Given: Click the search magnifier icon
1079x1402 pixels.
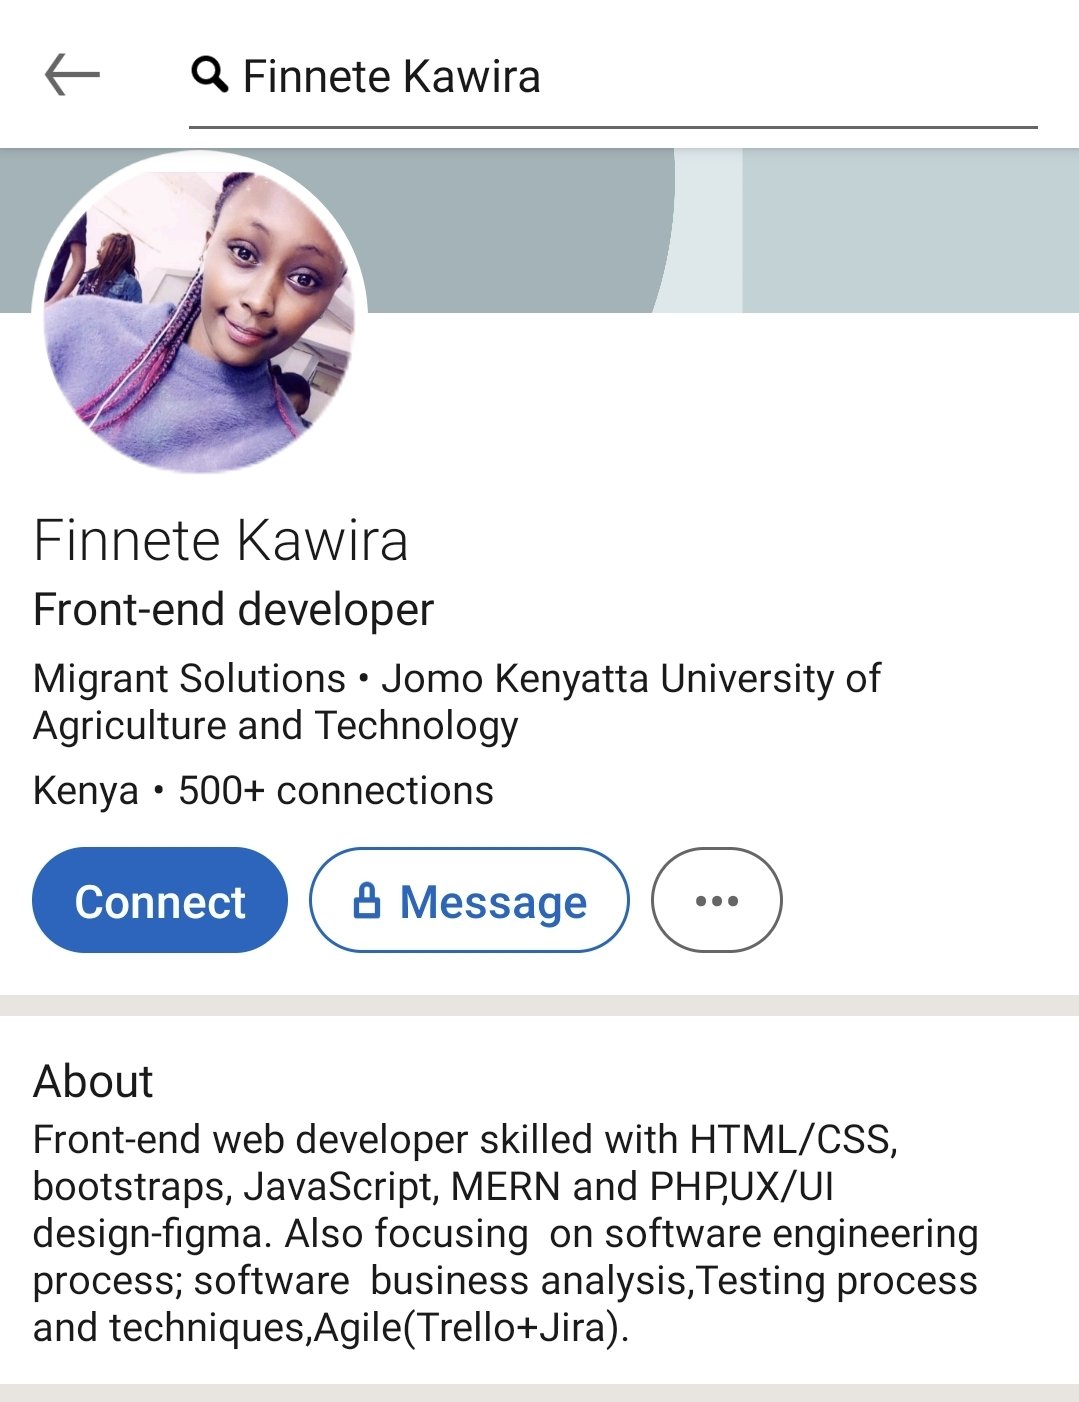Looking at the screenshot, I should 209,75.
